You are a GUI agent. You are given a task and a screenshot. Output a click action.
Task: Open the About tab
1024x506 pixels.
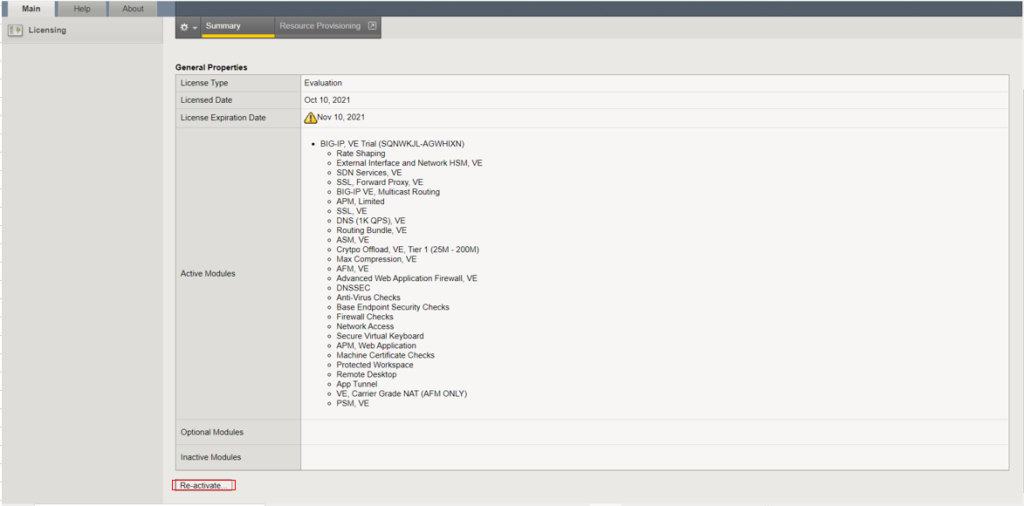(133, 9)
